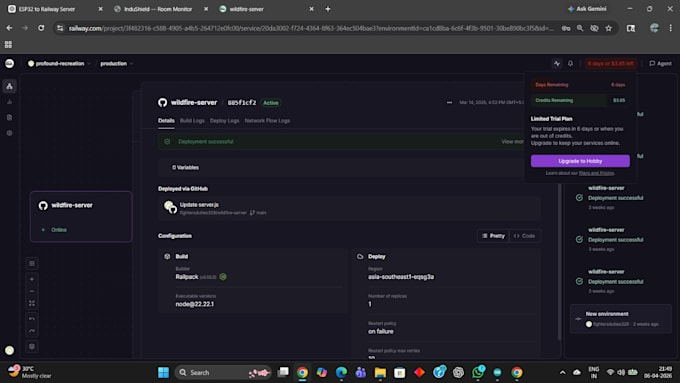
Task: Click the trial days and credits left badge
Action: [611, 63]
